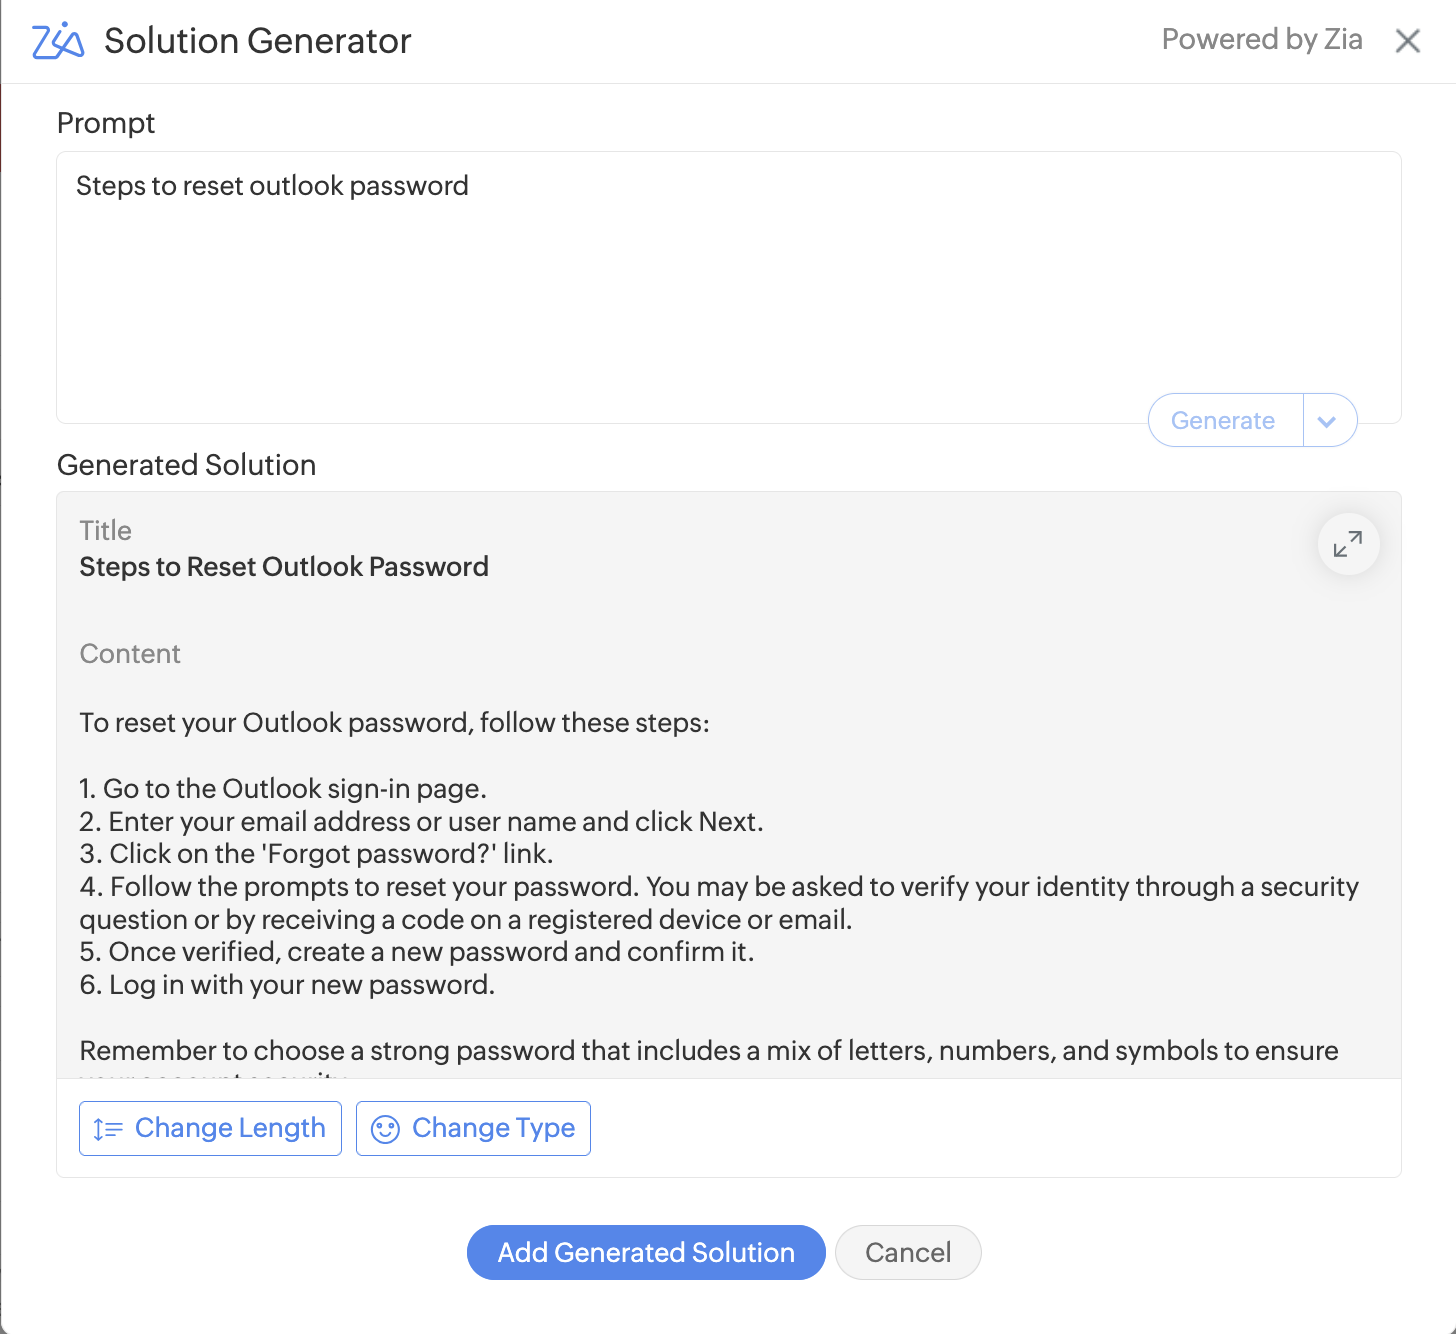Open the Generate options dropdown arrow
The image size is (1456, 1334).
(x=1327, y=421)
